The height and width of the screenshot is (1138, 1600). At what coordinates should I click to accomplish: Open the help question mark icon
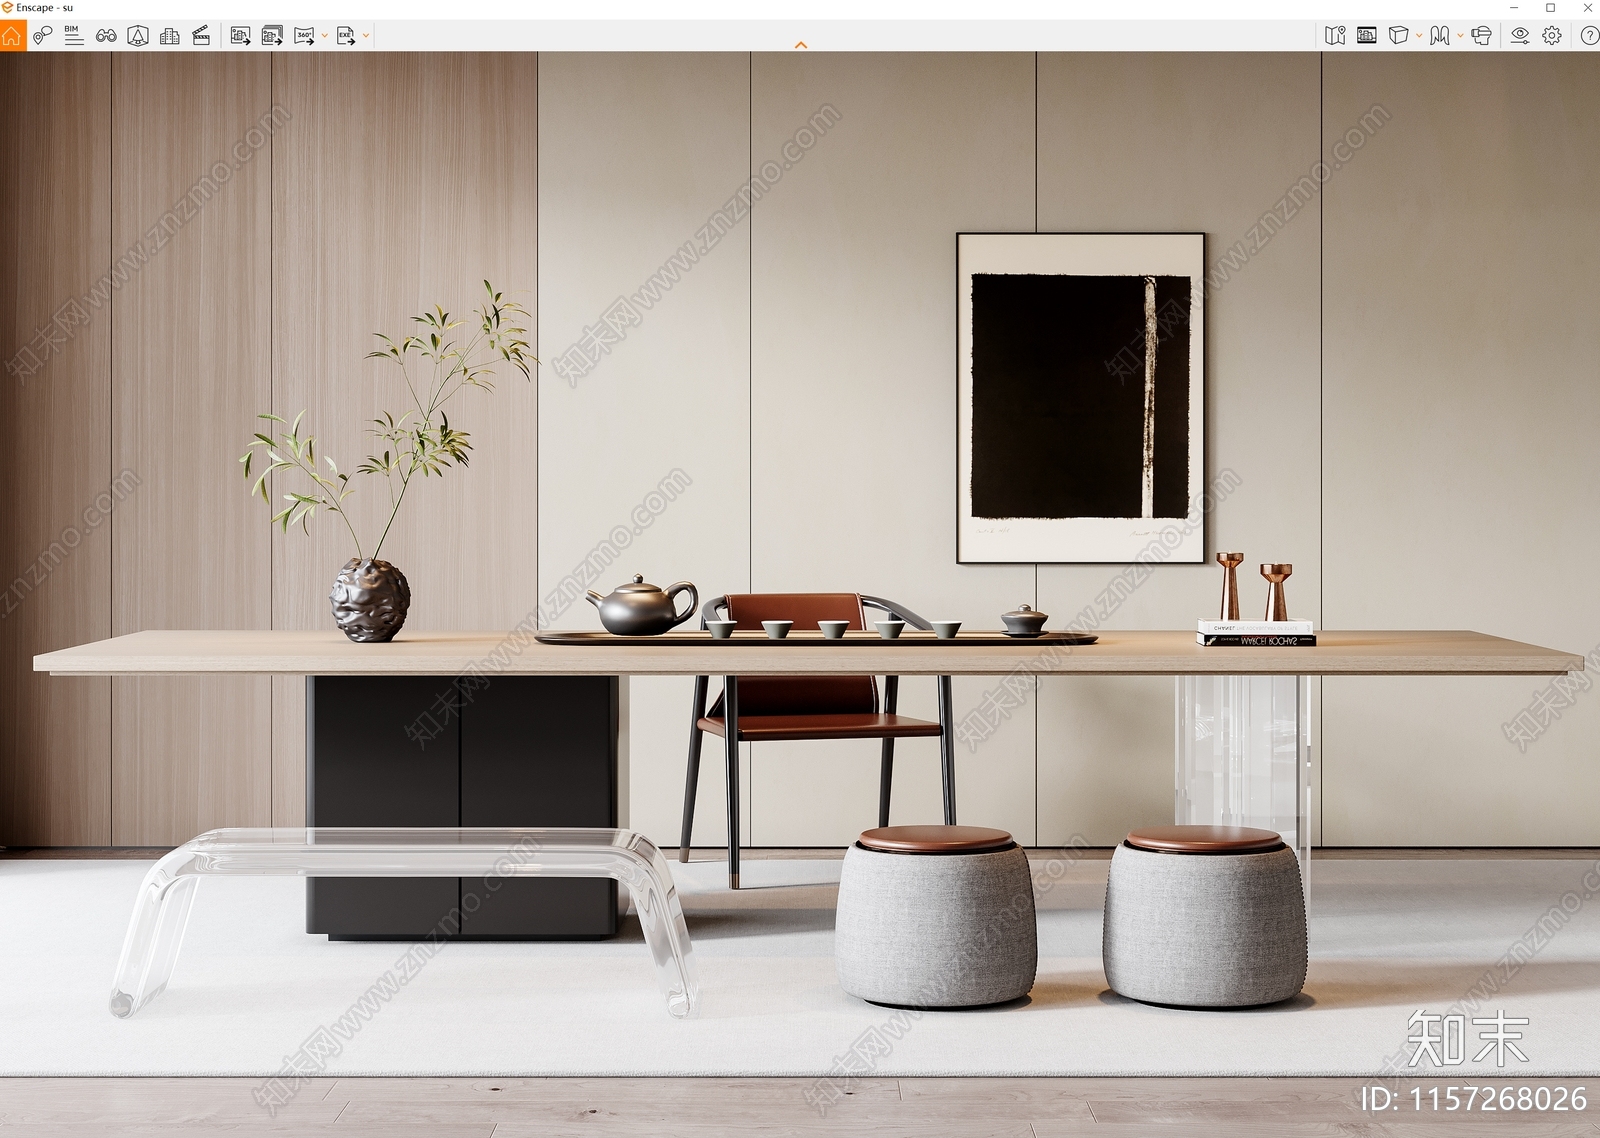pos(1589,36)
